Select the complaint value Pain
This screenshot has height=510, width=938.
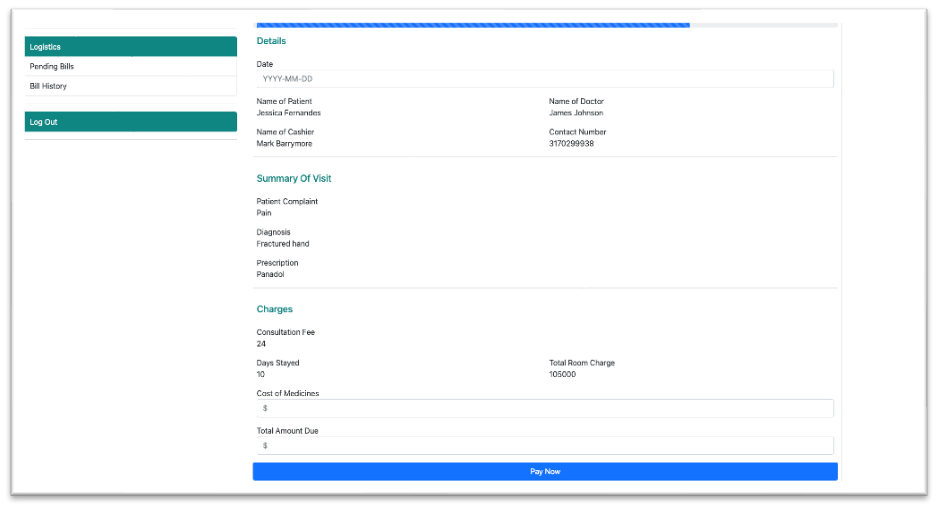pos(264,213)
